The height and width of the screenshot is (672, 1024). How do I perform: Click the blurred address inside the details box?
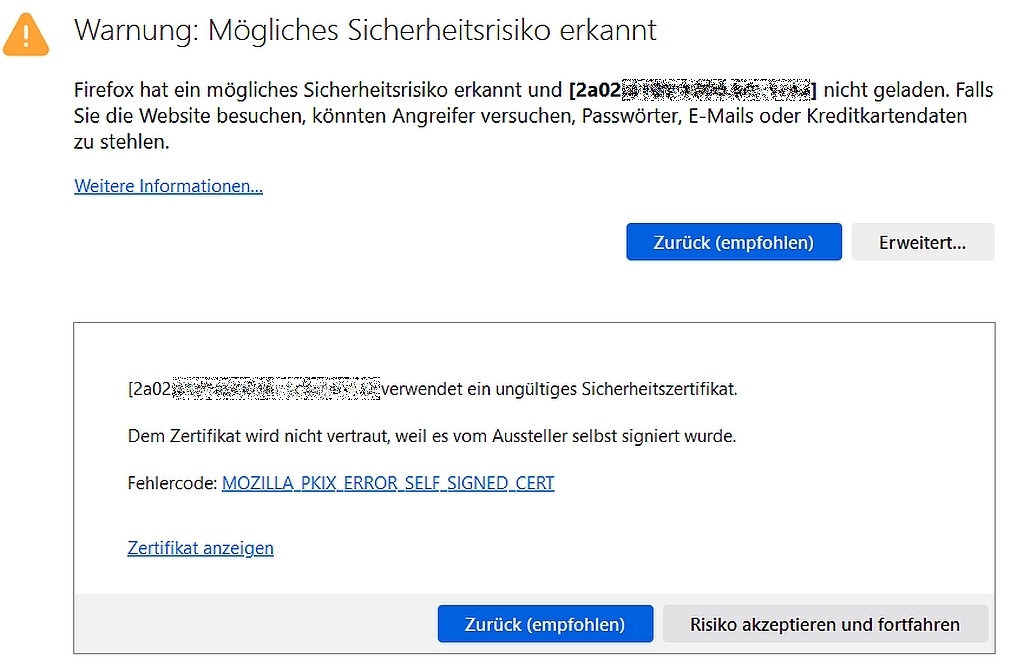(x=254, y=388)
